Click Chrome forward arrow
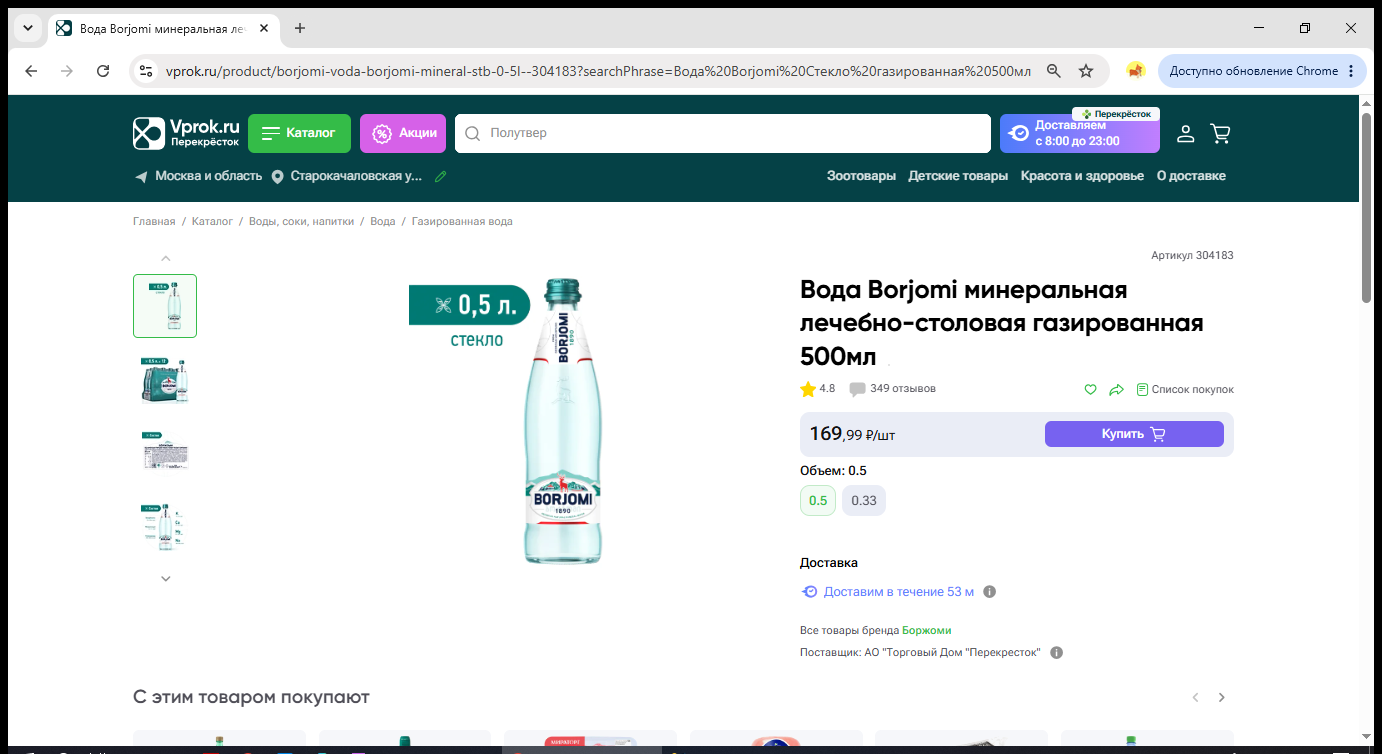 [x=67, y=71]
